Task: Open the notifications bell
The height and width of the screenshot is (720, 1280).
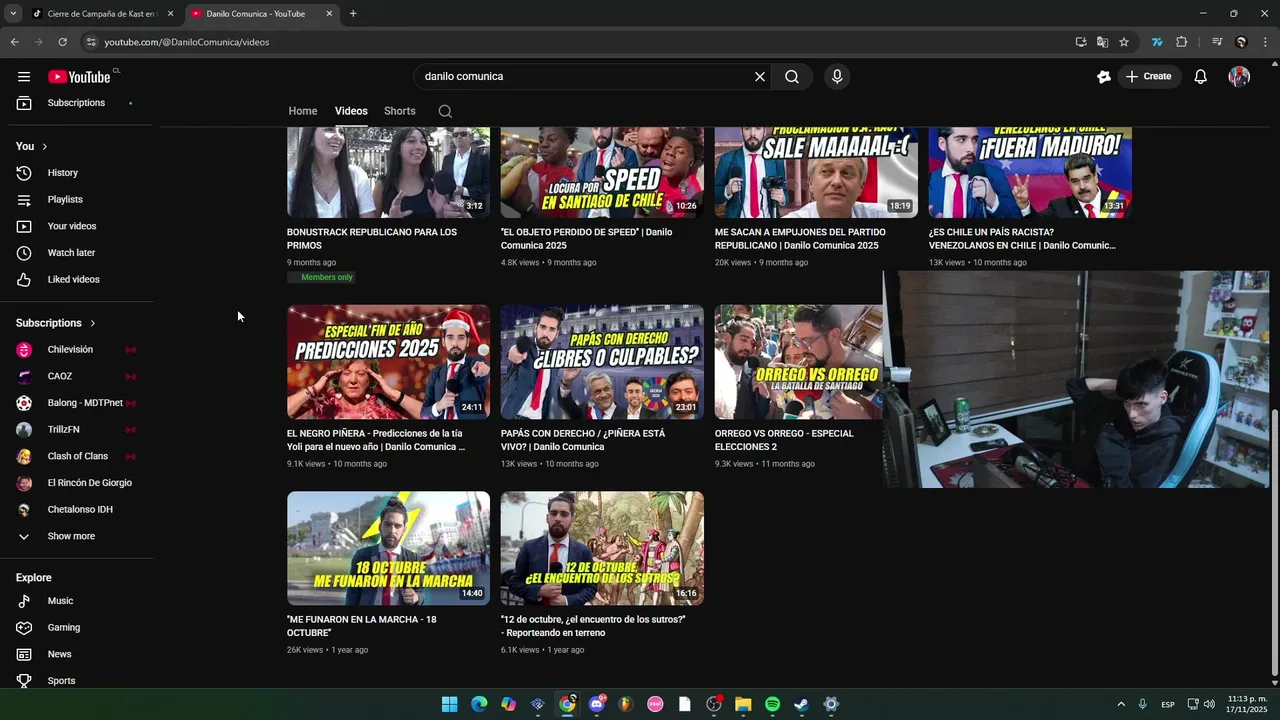Action: click(x=1201, y=77)
